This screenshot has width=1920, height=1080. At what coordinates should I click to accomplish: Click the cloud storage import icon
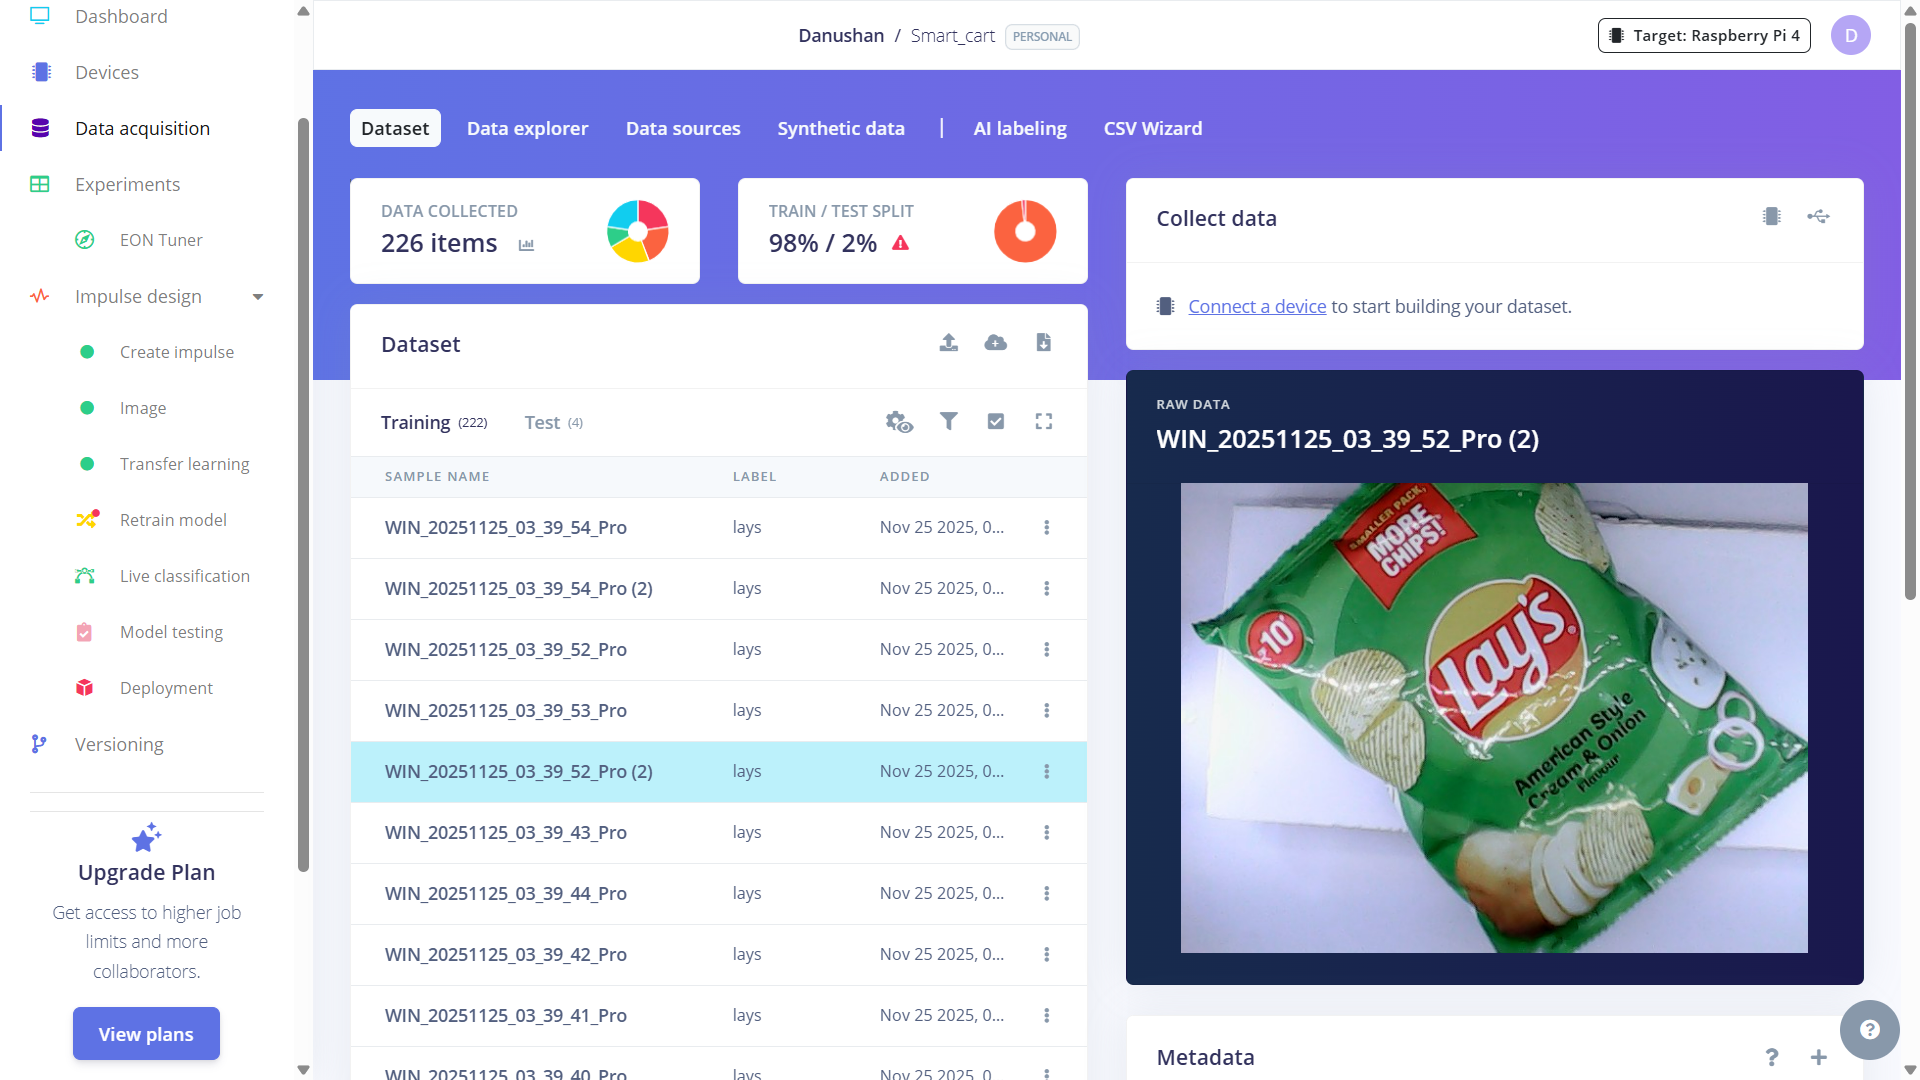[996, 343]
